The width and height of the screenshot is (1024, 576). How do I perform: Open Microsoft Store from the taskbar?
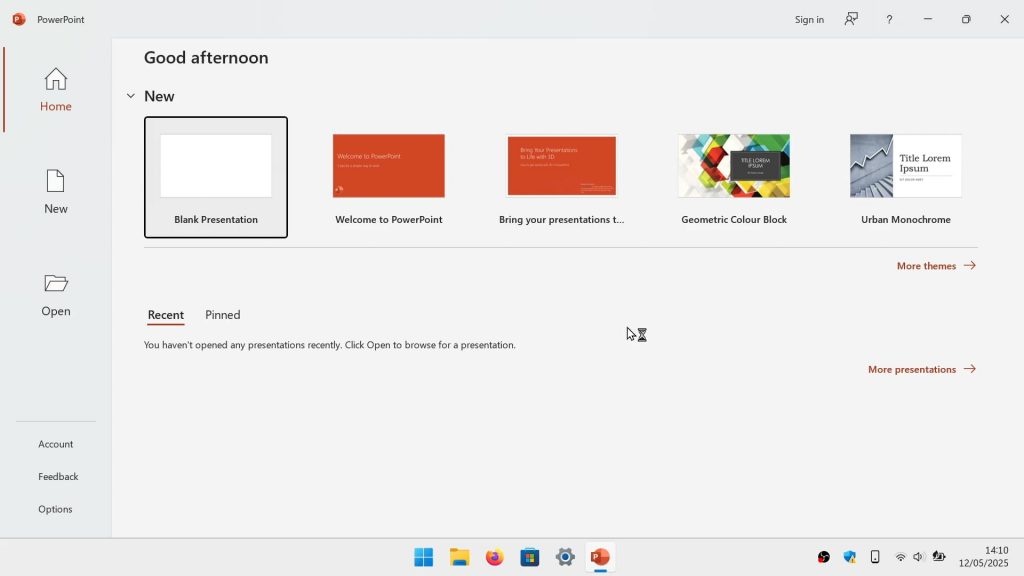click(x=530, y=557)
